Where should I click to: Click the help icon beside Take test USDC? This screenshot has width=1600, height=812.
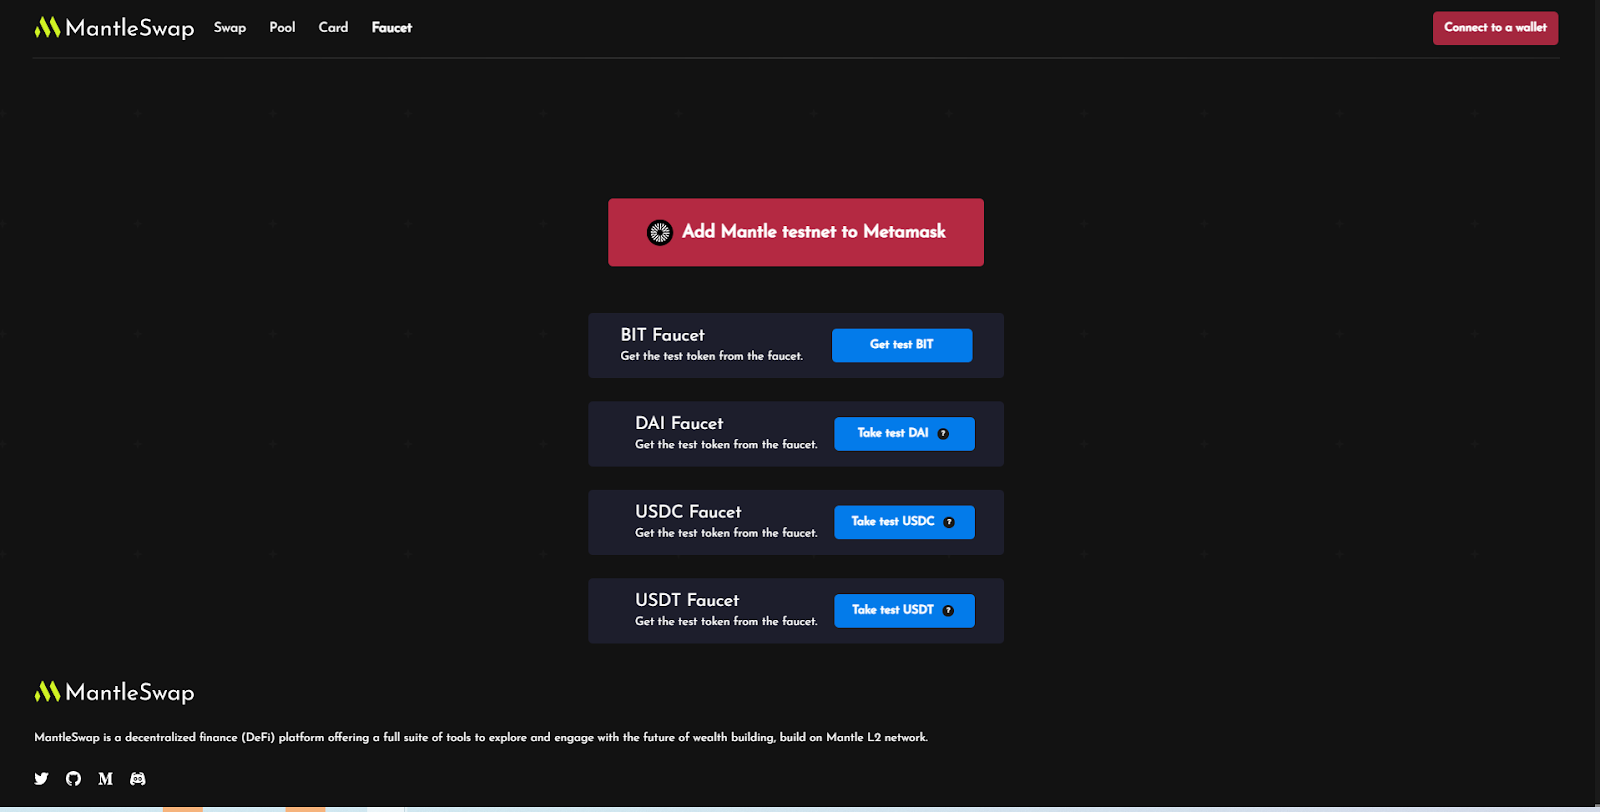click(x=949, y=522)
